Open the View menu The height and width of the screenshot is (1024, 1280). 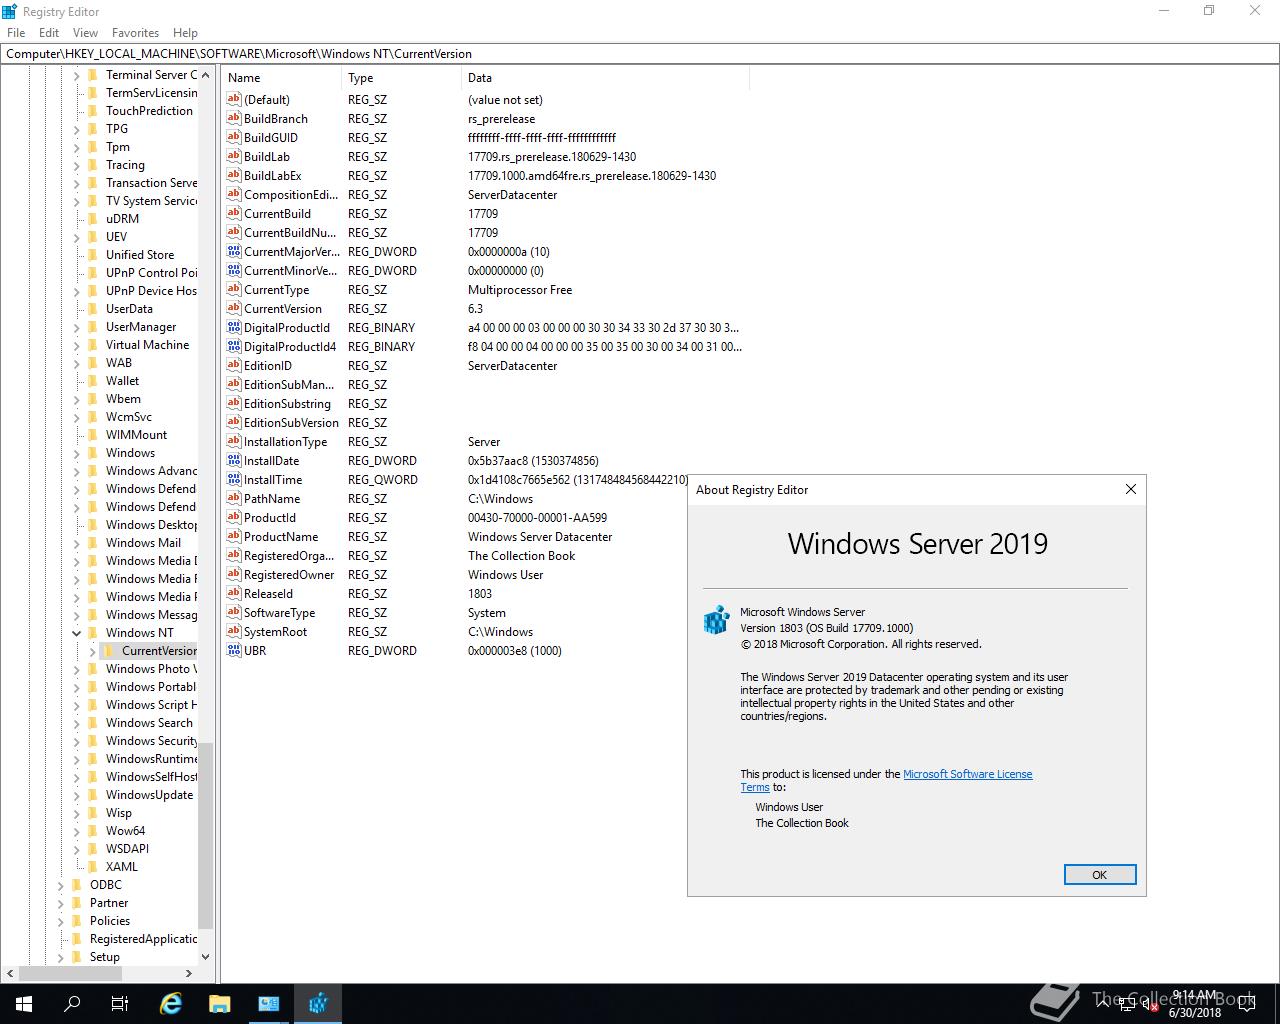85,32
